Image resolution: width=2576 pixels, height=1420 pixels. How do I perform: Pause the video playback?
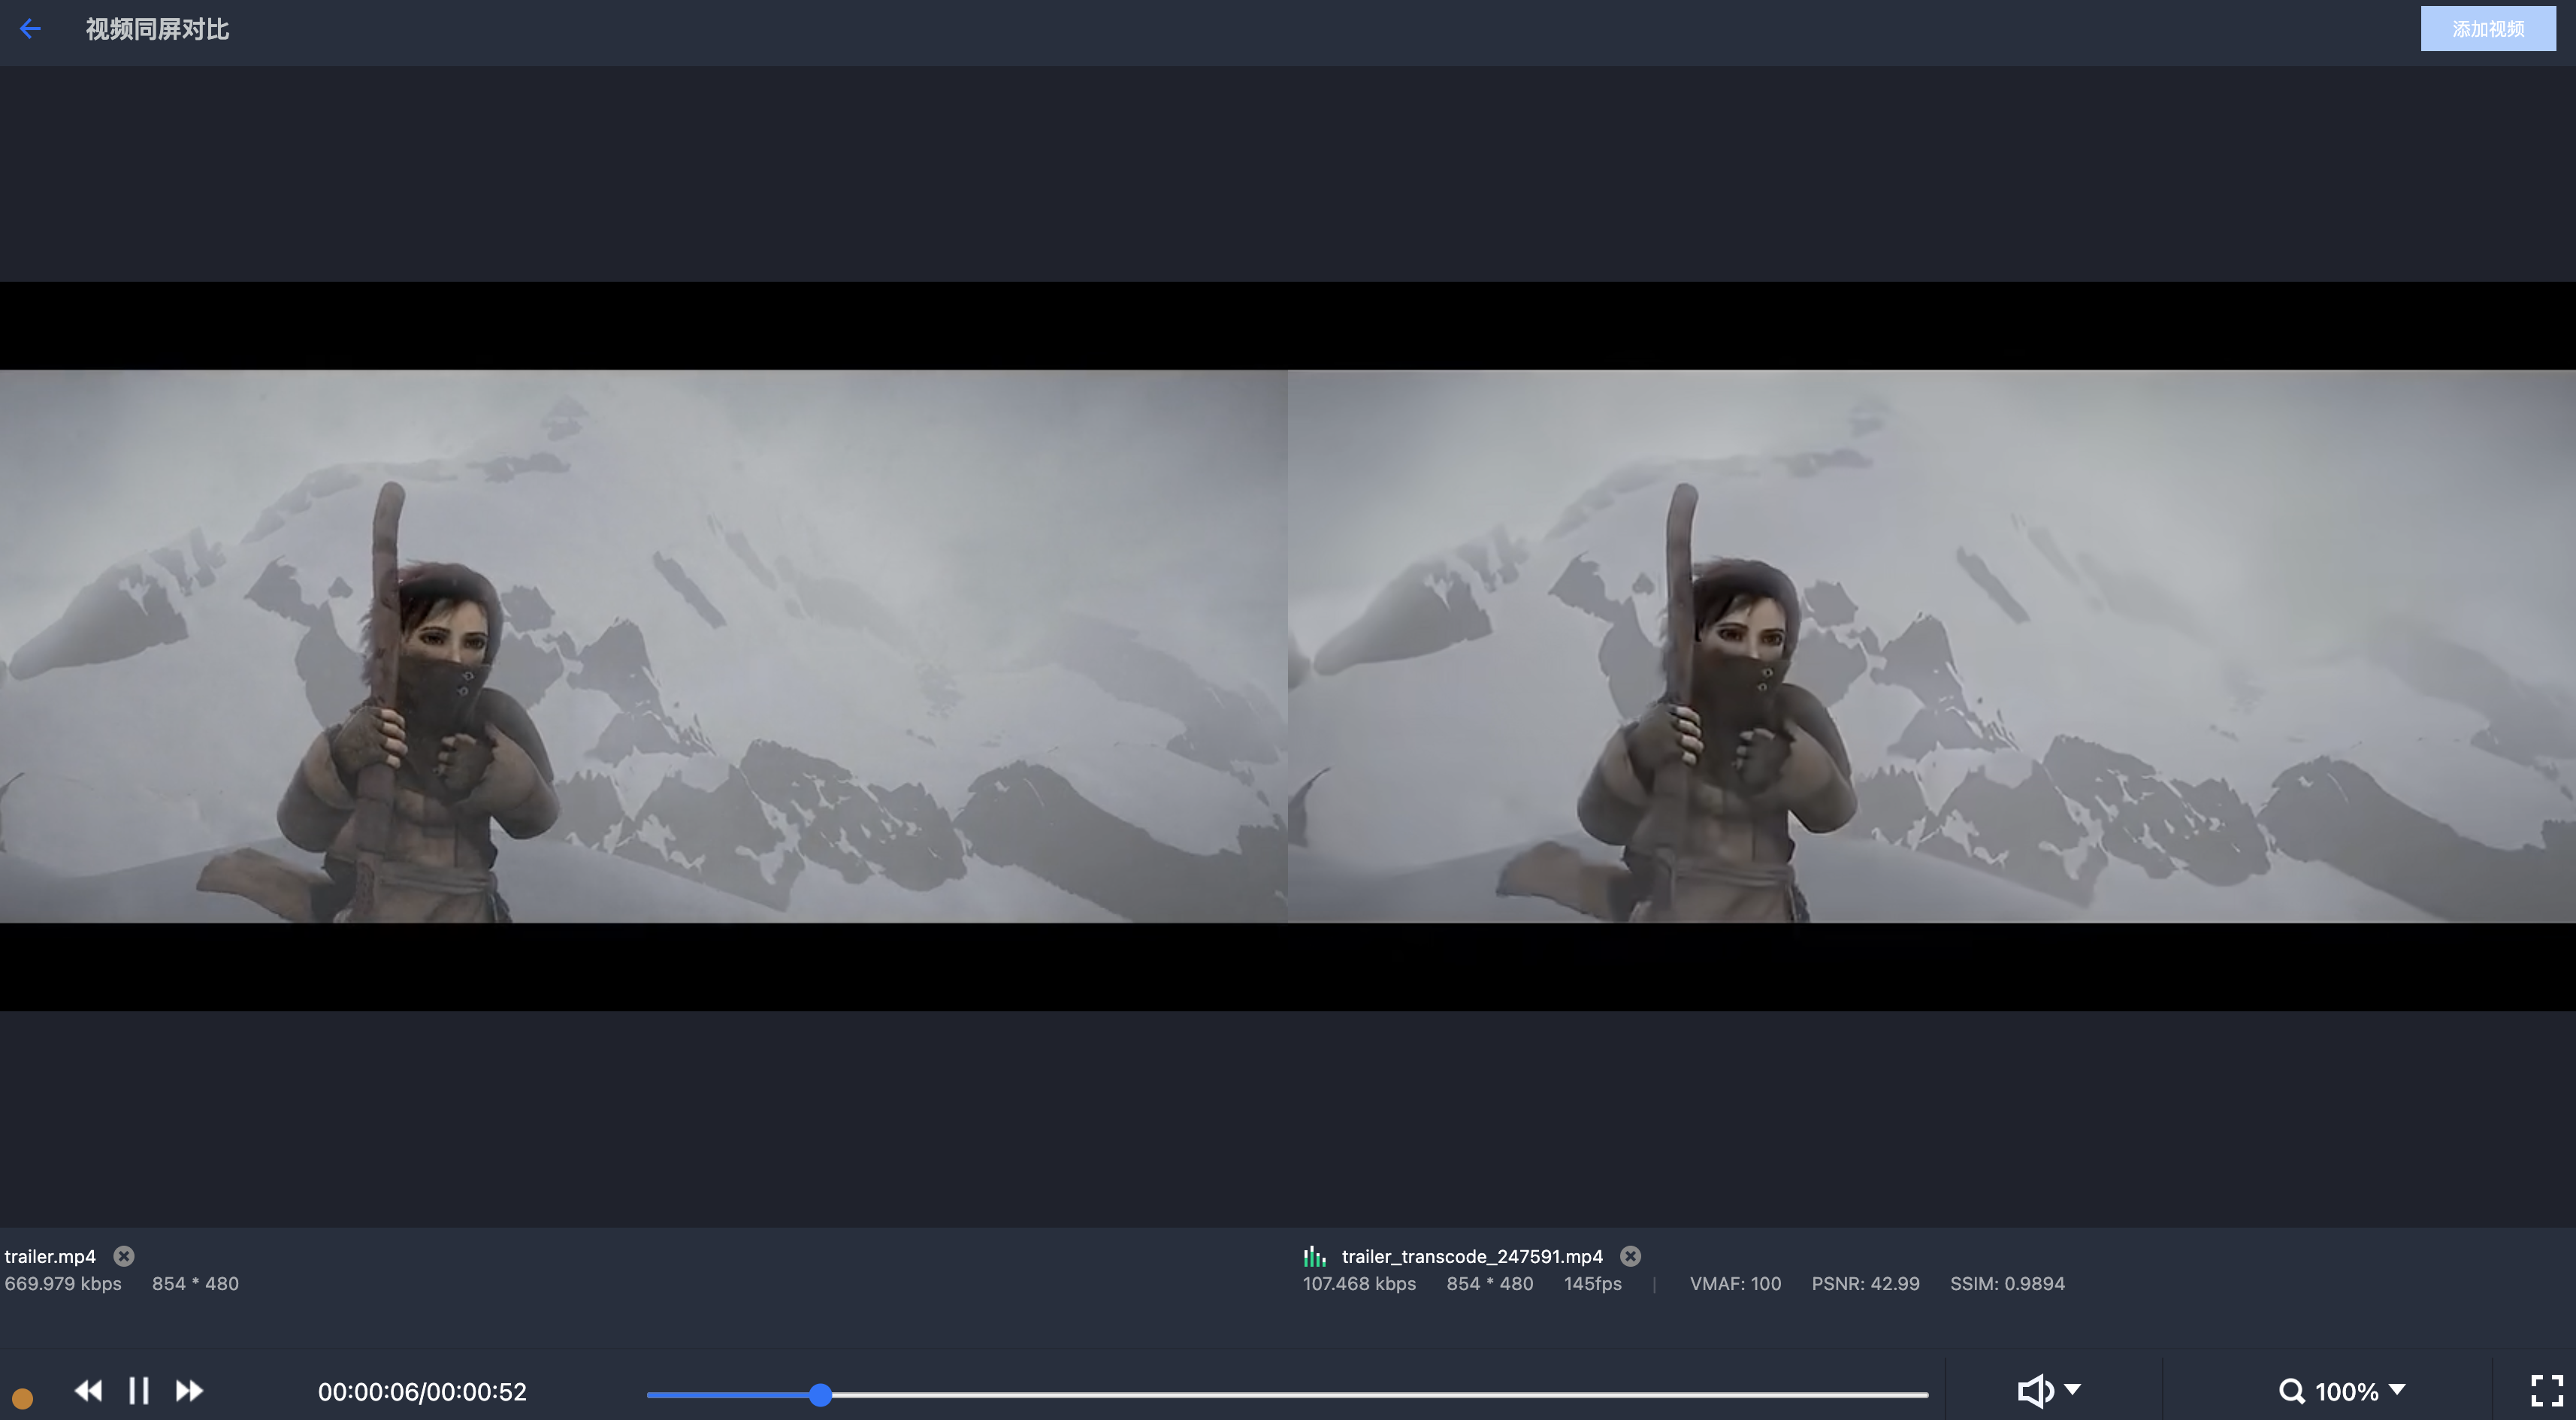139,1391
